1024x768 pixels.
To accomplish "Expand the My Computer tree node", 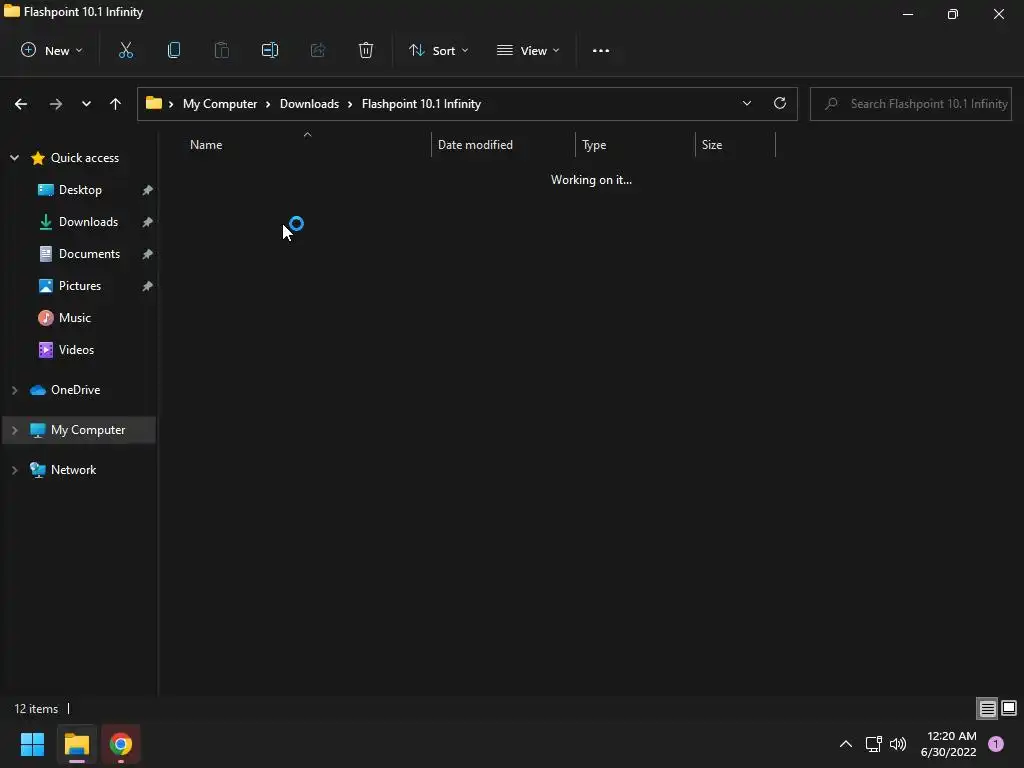I will (14, 430).
